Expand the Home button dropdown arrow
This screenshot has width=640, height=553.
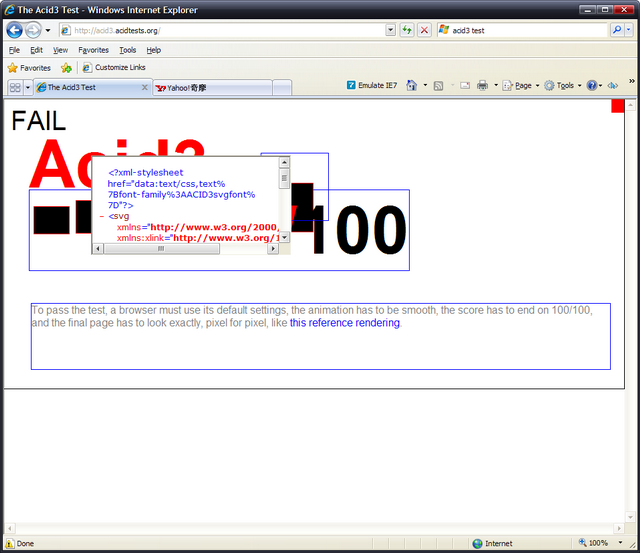425,85
